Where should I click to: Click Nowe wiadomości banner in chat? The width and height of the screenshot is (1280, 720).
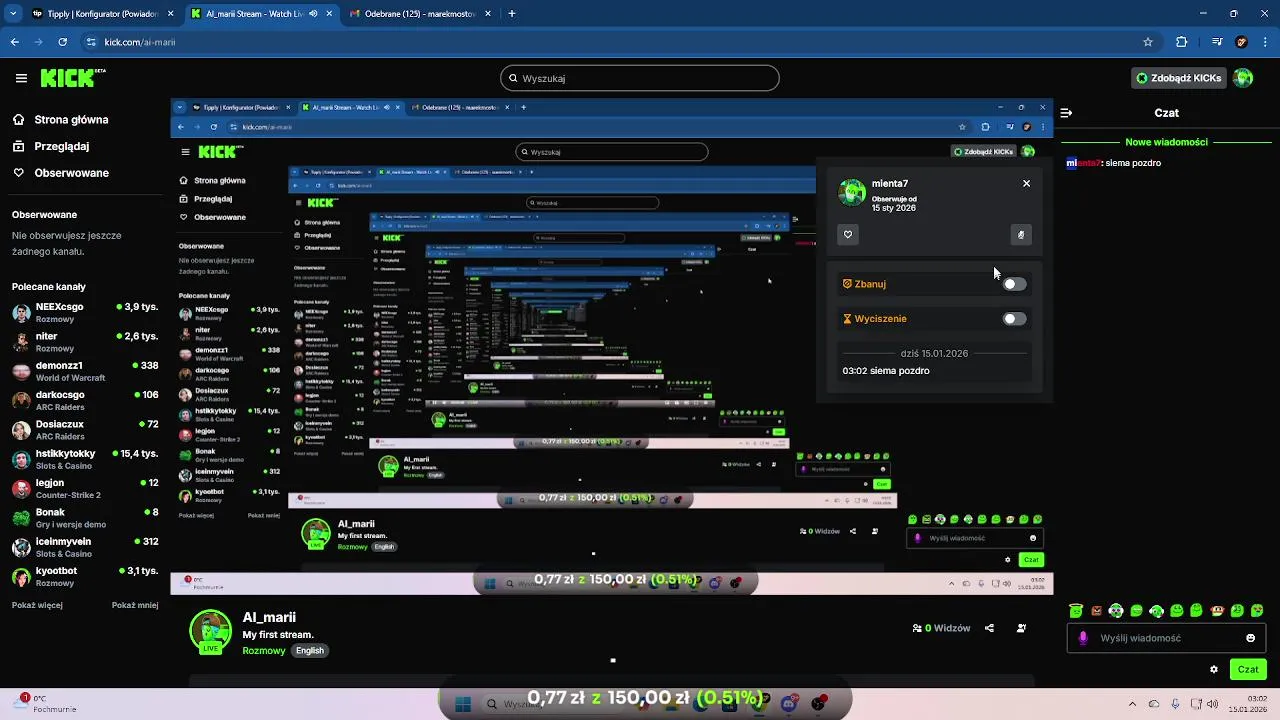(1166, 142)
